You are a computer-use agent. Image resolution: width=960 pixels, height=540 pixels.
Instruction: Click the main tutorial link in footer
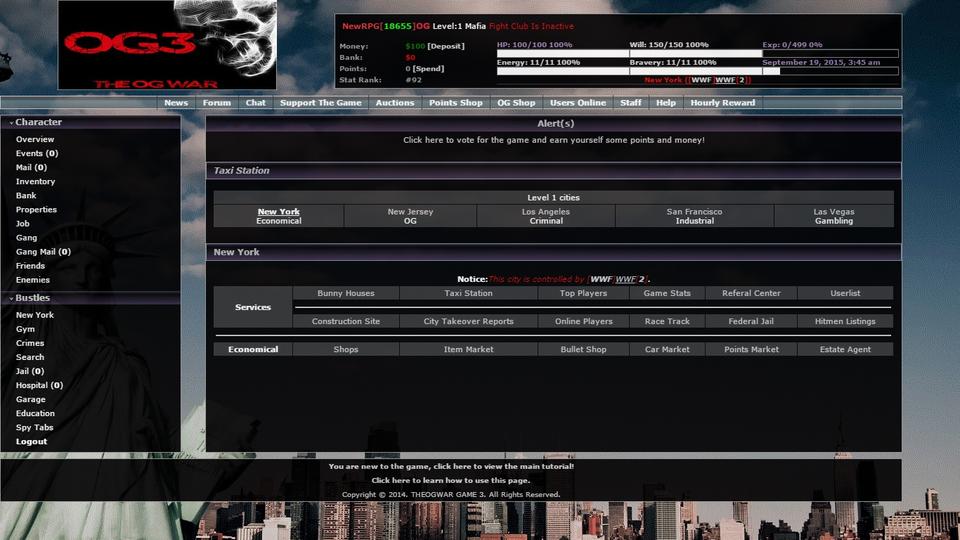click(x=451, y=467)
